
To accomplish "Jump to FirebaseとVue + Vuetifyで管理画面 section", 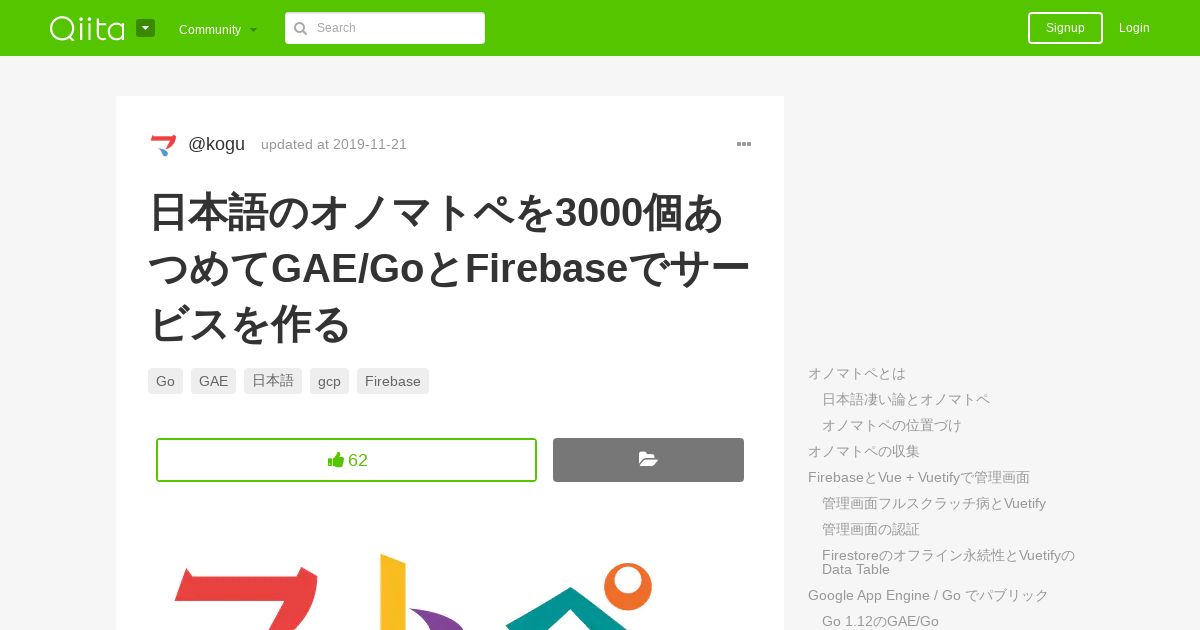I will (x=919, y=477).
